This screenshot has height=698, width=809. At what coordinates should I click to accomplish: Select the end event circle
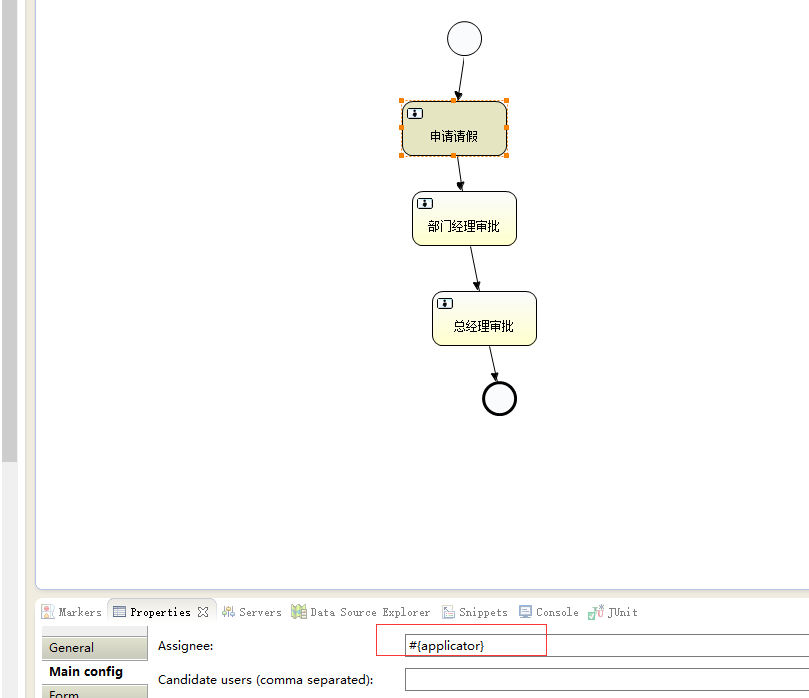click(x=499, y=398)
